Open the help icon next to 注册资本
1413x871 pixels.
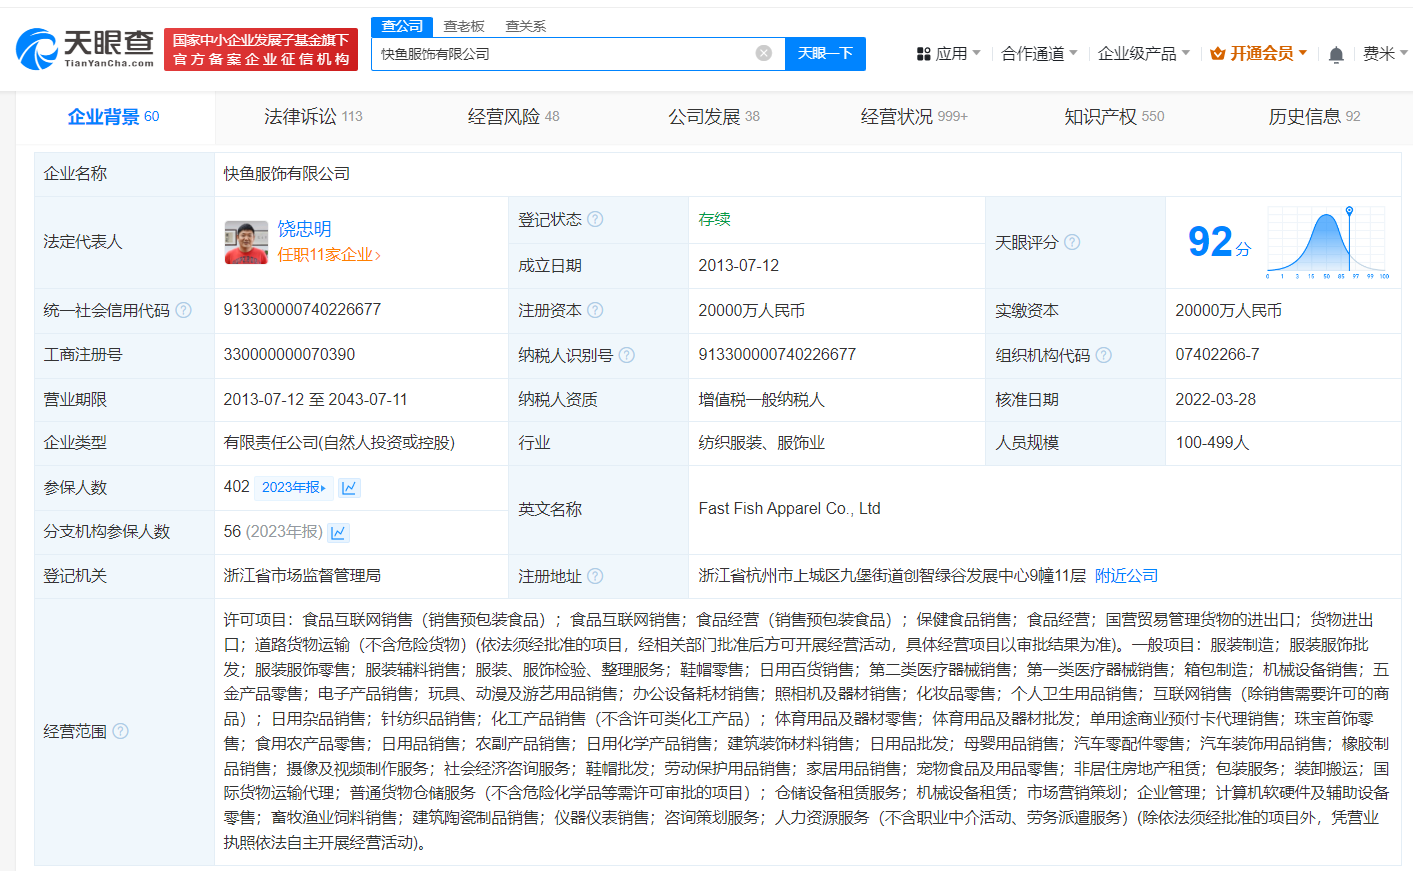[596, 310]
